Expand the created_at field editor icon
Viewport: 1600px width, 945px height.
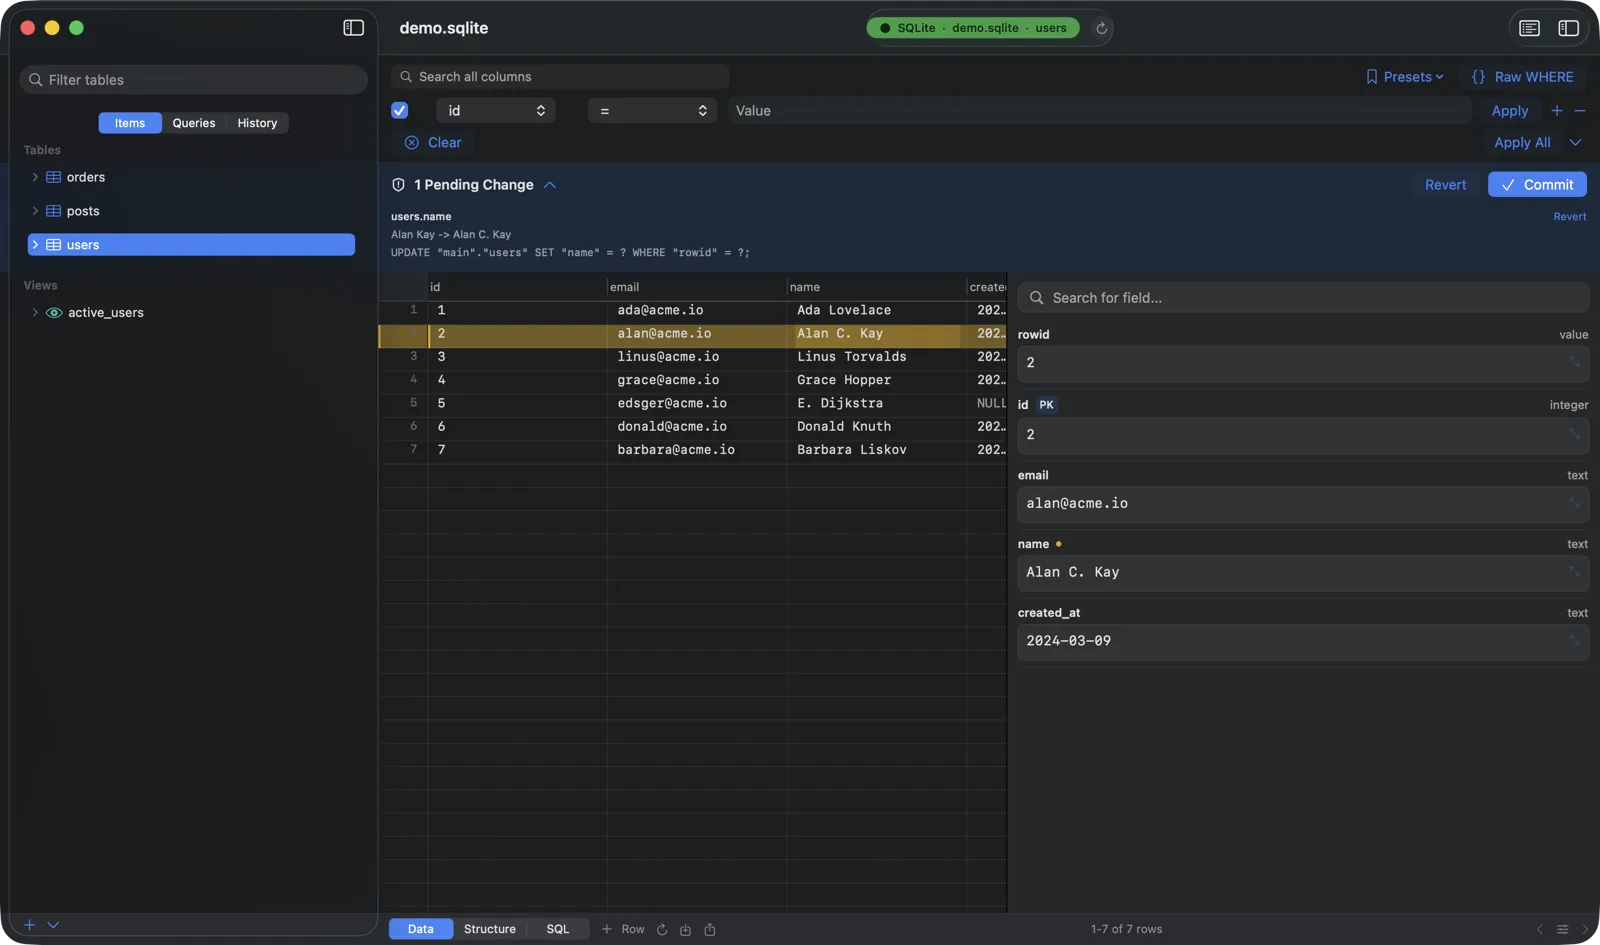pyautogui.click(x=1574, y=640)
